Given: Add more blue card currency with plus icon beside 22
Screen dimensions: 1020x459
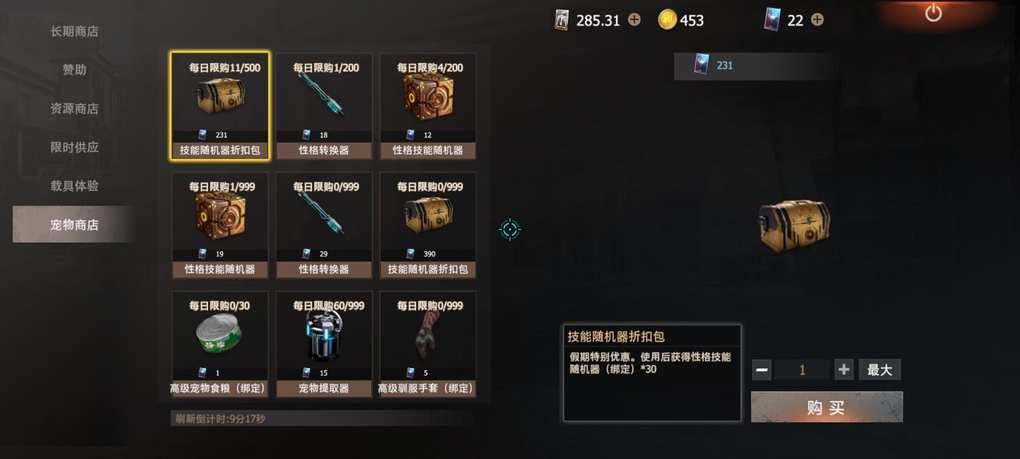Looking at the screenshot, I should 817,20.
